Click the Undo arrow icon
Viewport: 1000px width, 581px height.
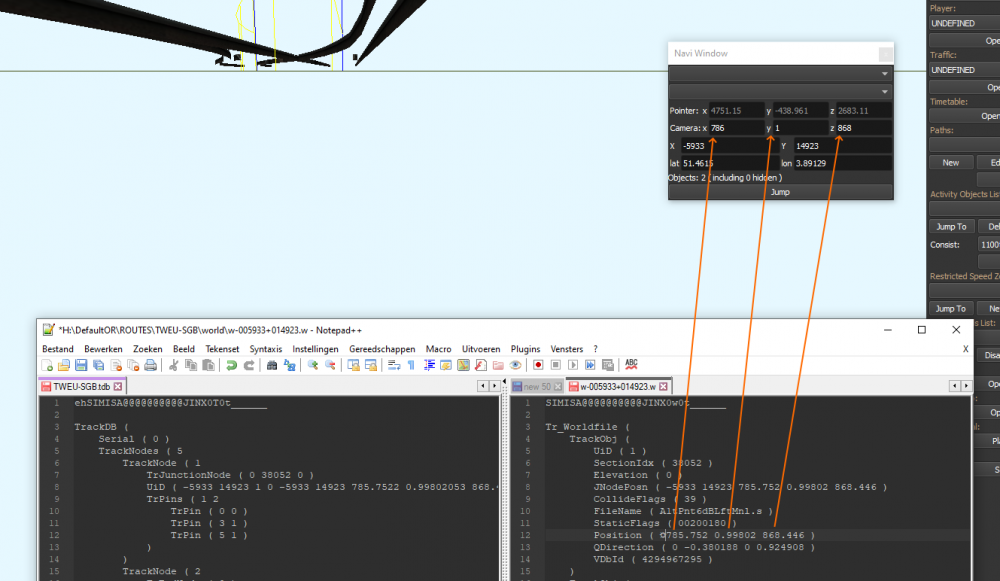(232, 365)
